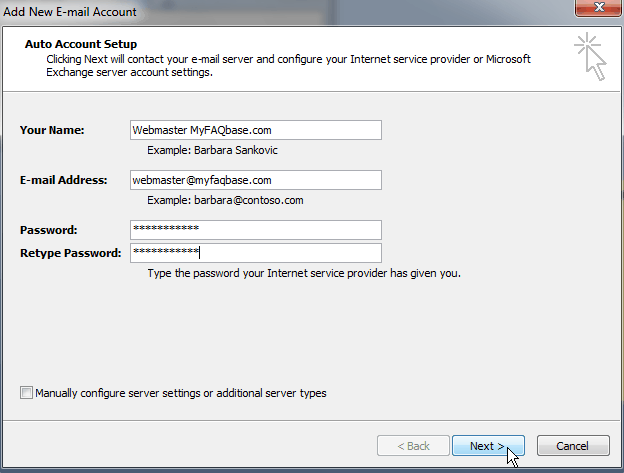Enable manually configure server settings checkbox
Image resolution: width=624 pixels, height=473 pixels.
pyautogui.click(x=26, y=393)
